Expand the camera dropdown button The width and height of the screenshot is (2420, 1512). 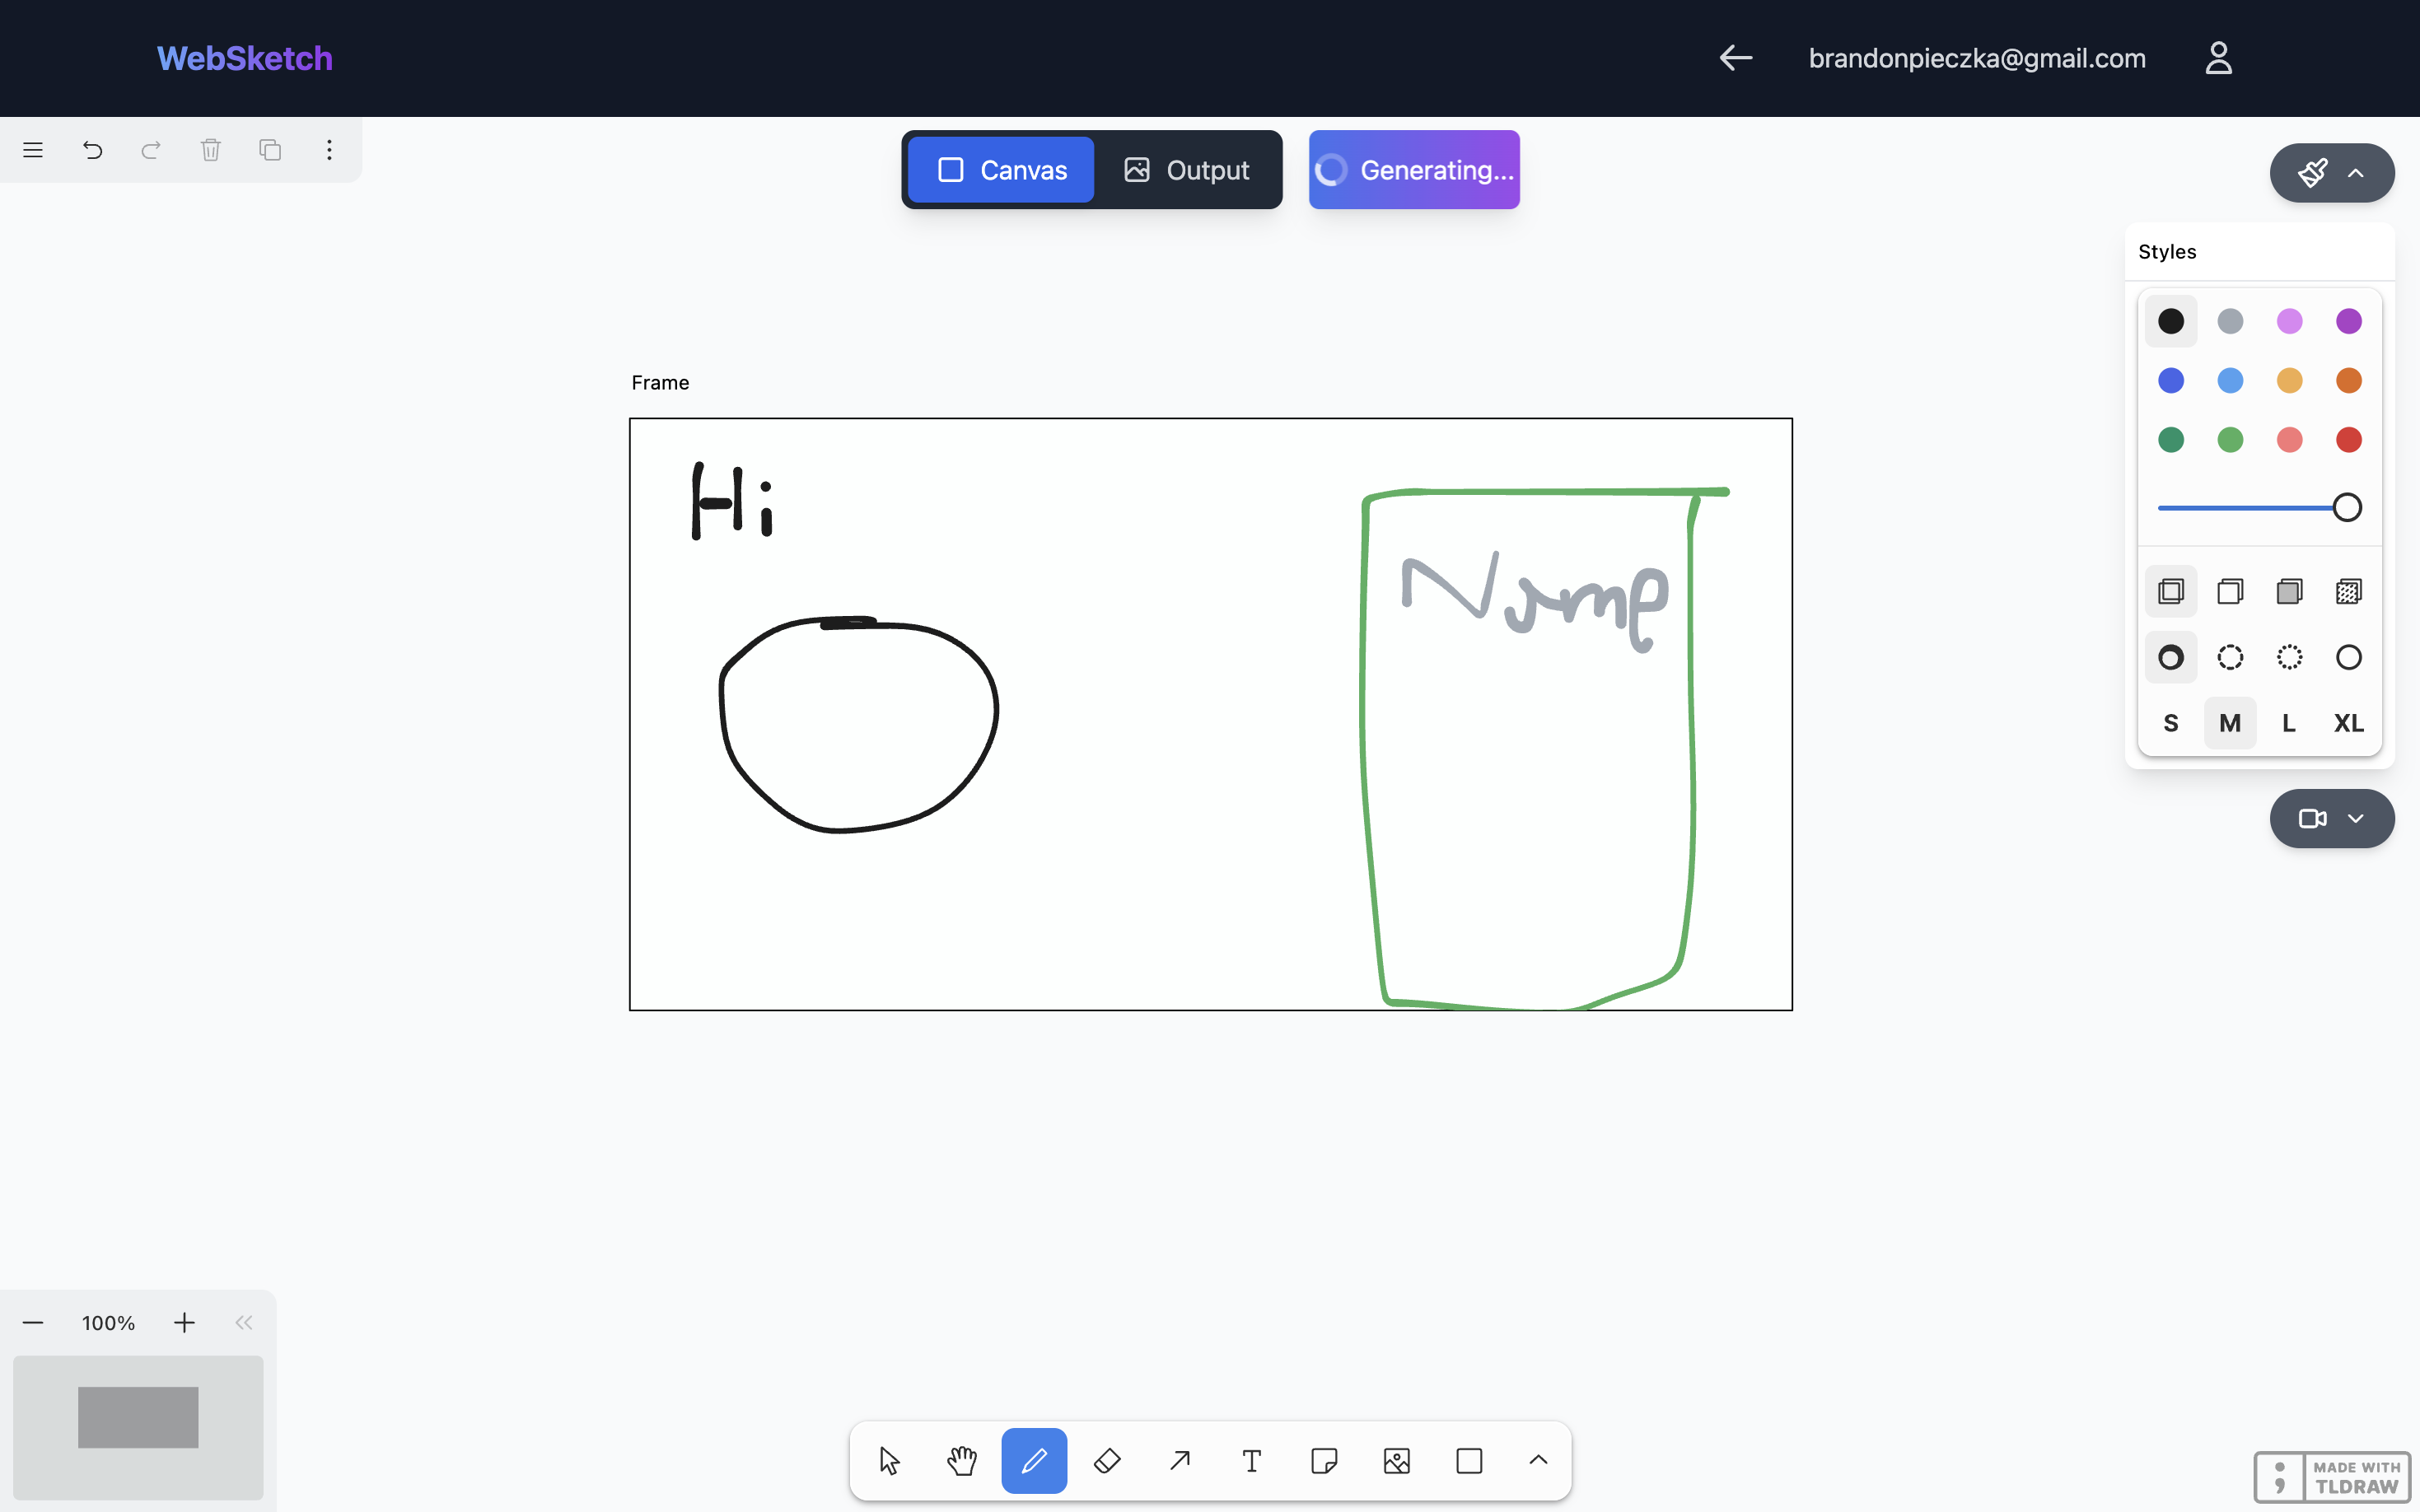[x=2331, y=819]
